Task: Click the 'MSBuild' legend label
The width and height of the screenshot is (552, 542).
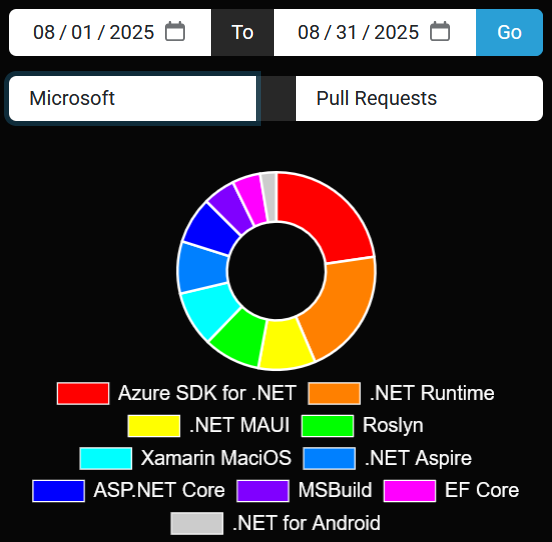Action: click(x=335, y=490)
